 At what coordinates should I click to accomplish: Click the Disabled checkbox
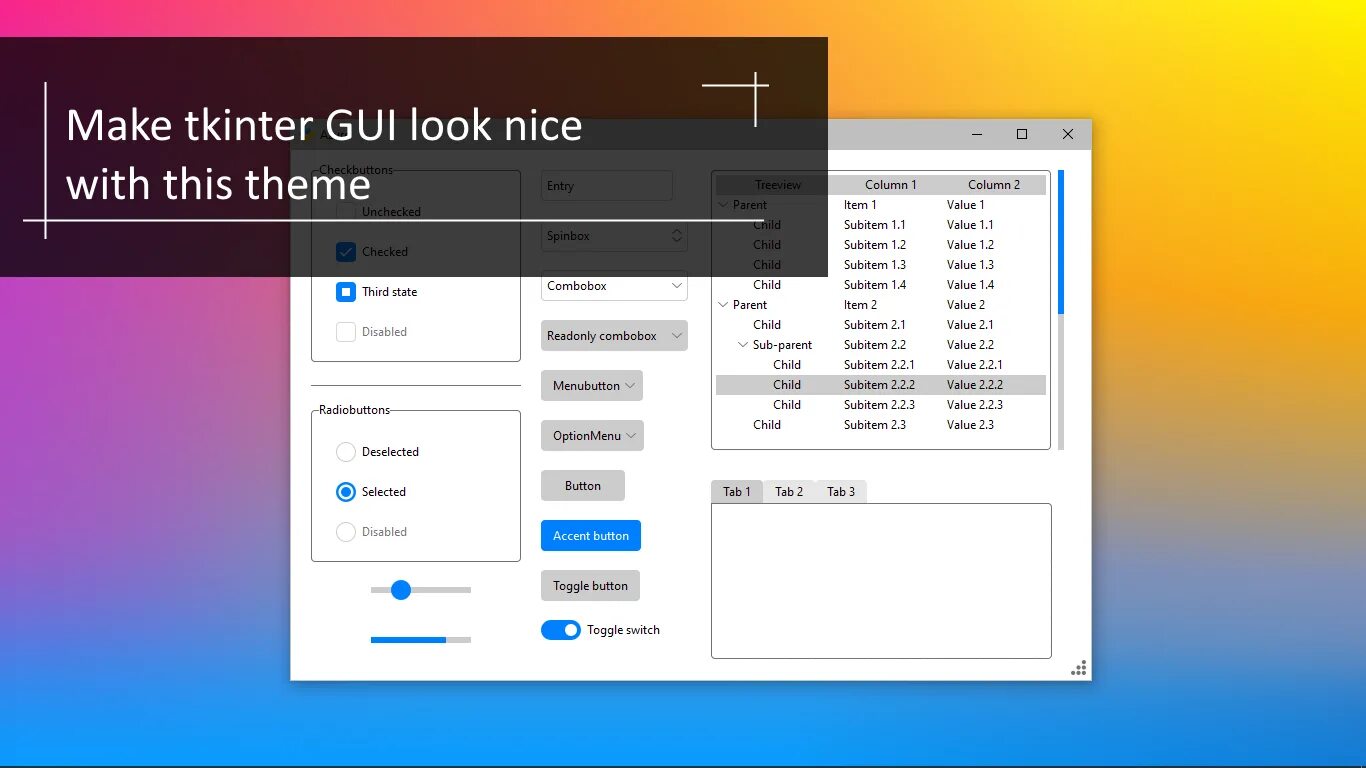346,332
